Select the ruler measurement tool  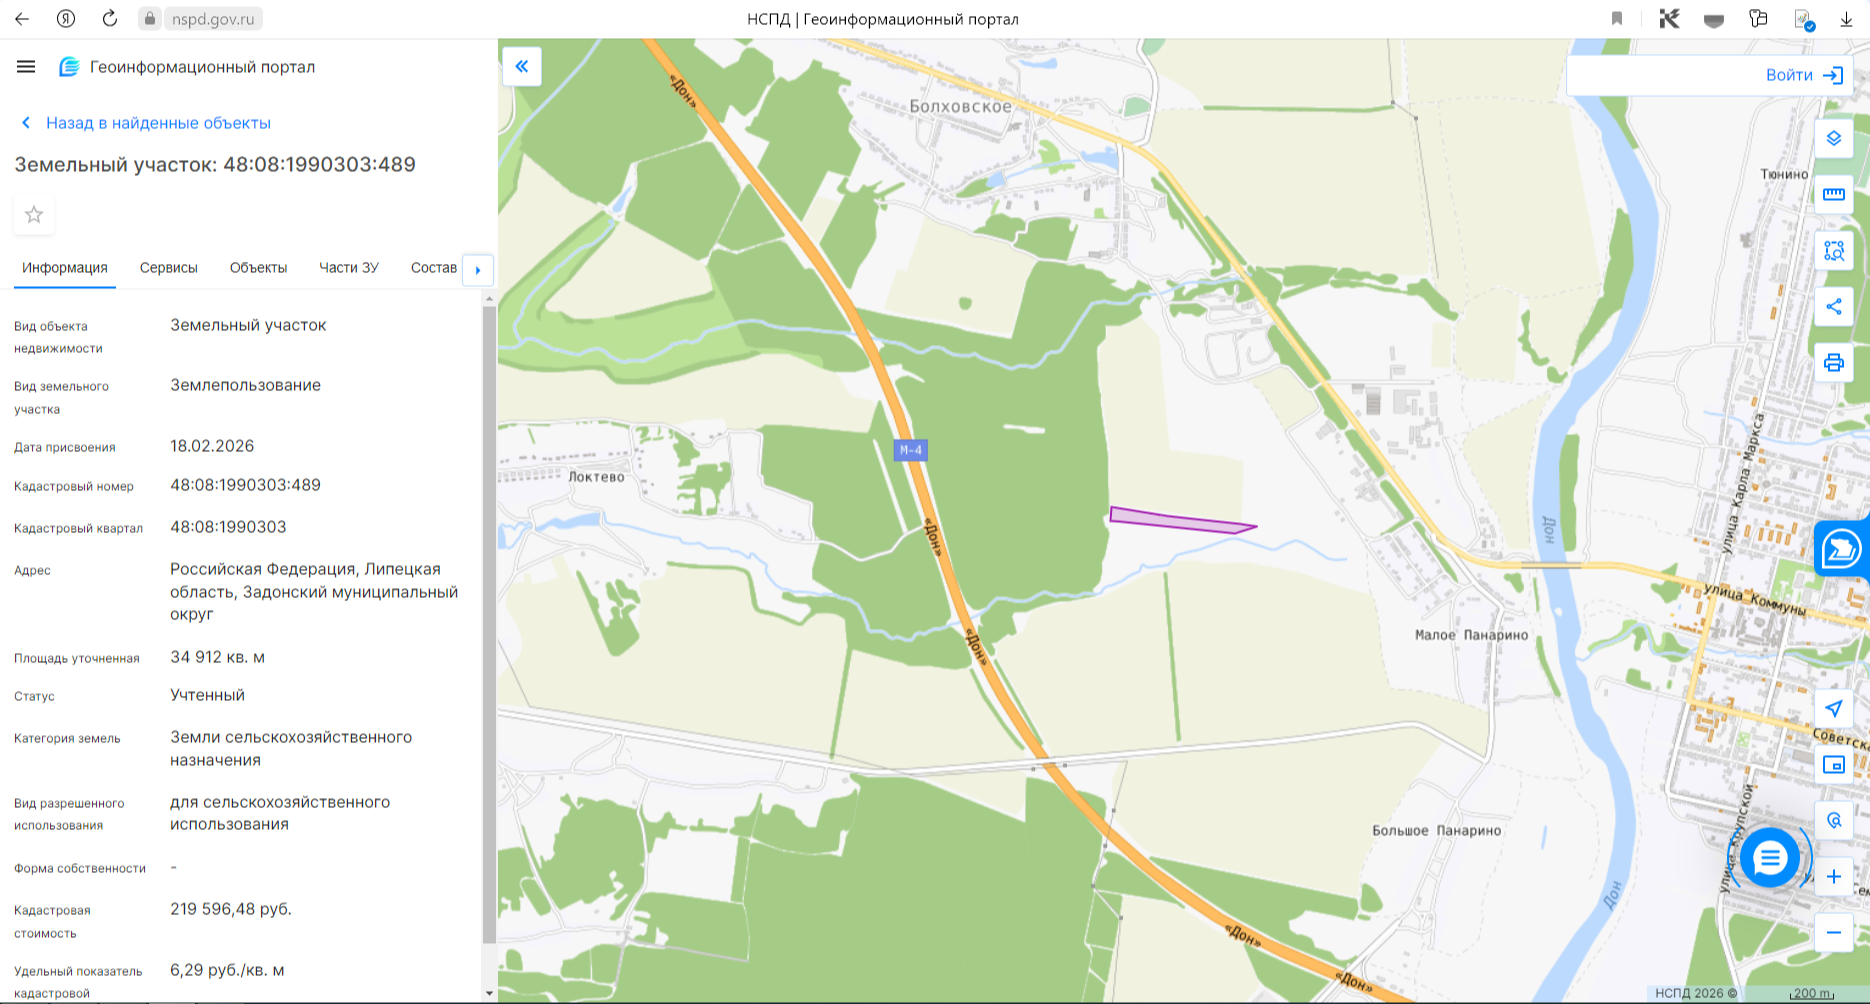coord(1833,194)
